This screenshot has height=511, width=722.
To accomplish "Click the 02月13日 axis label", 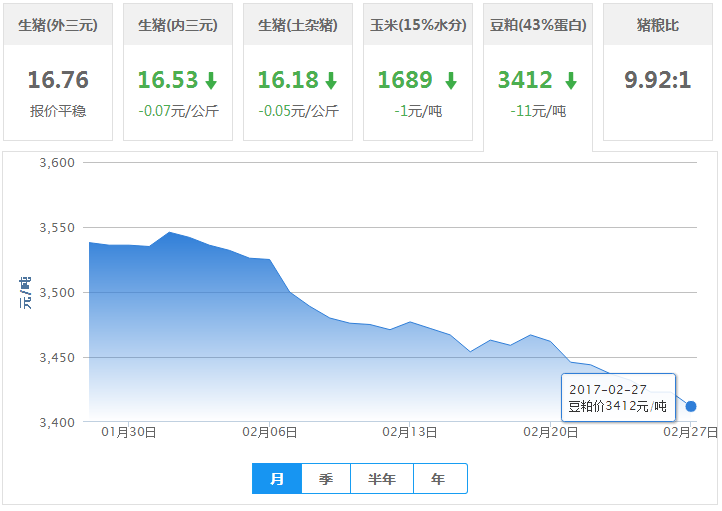I will 410,432.
